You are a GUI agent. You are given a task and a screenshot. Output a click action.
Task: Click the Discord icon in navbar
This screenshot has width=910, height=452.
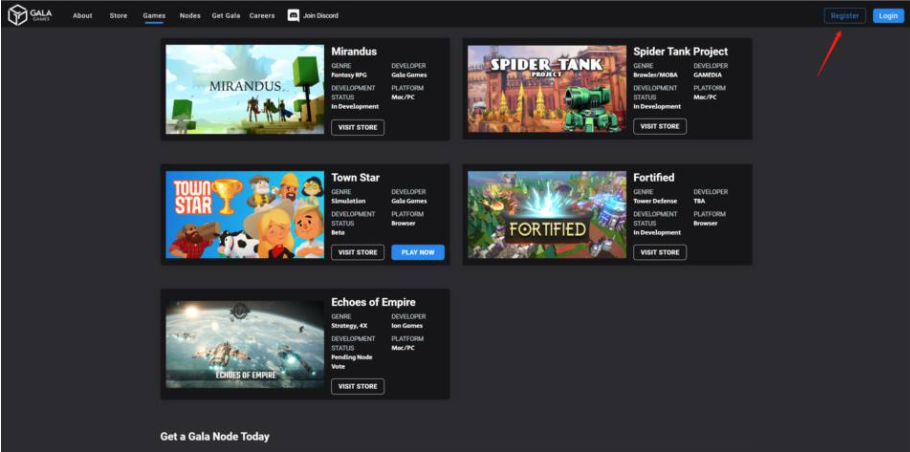point(293,16)
